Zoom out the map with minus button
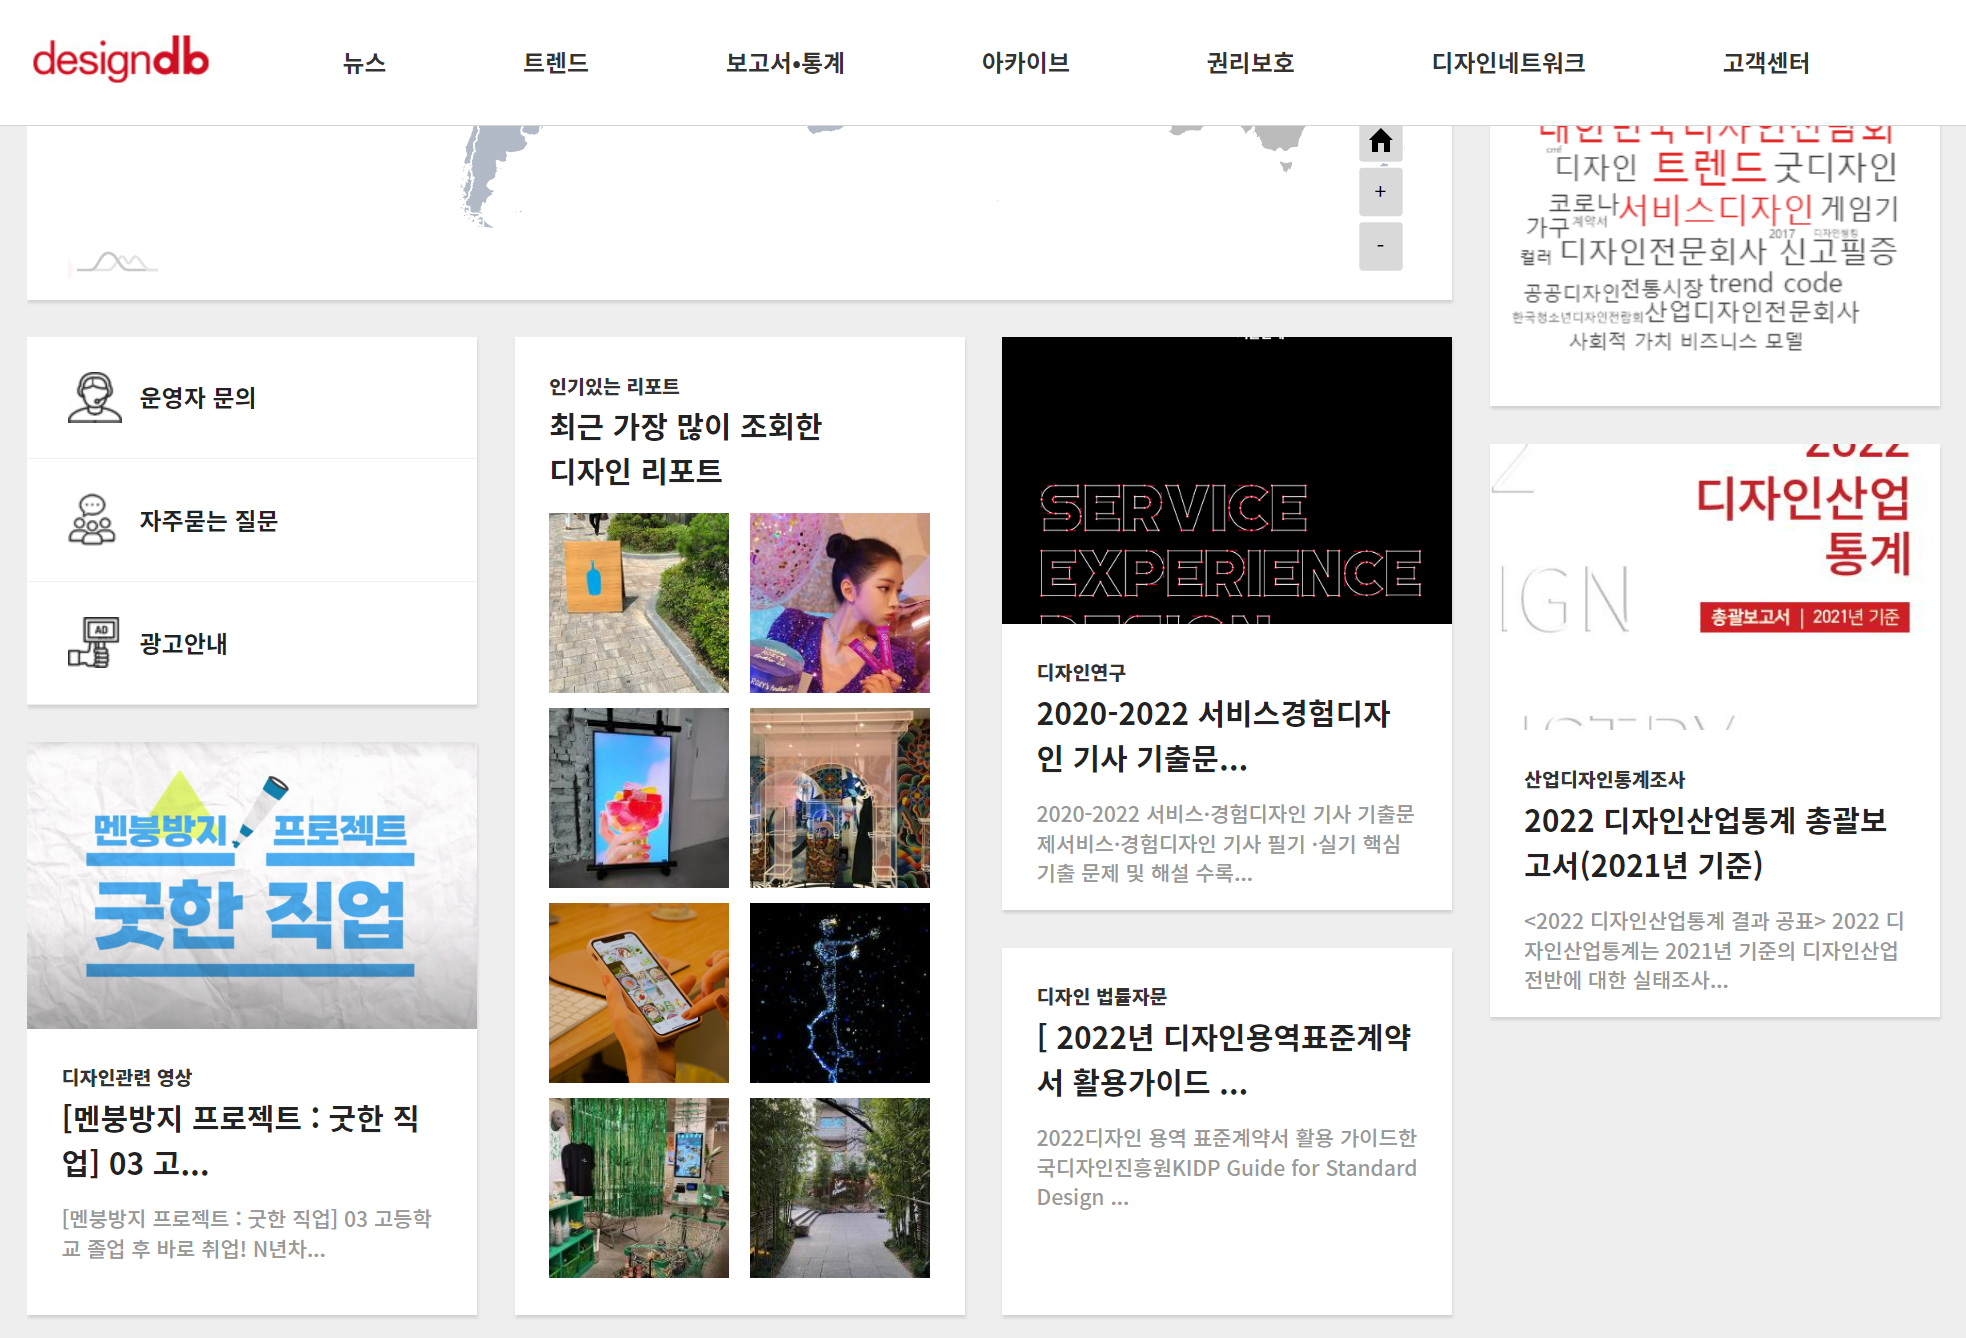The height and width of the screenshot is (1338, 1966). pyautogui.click(x=1380, y=246)
